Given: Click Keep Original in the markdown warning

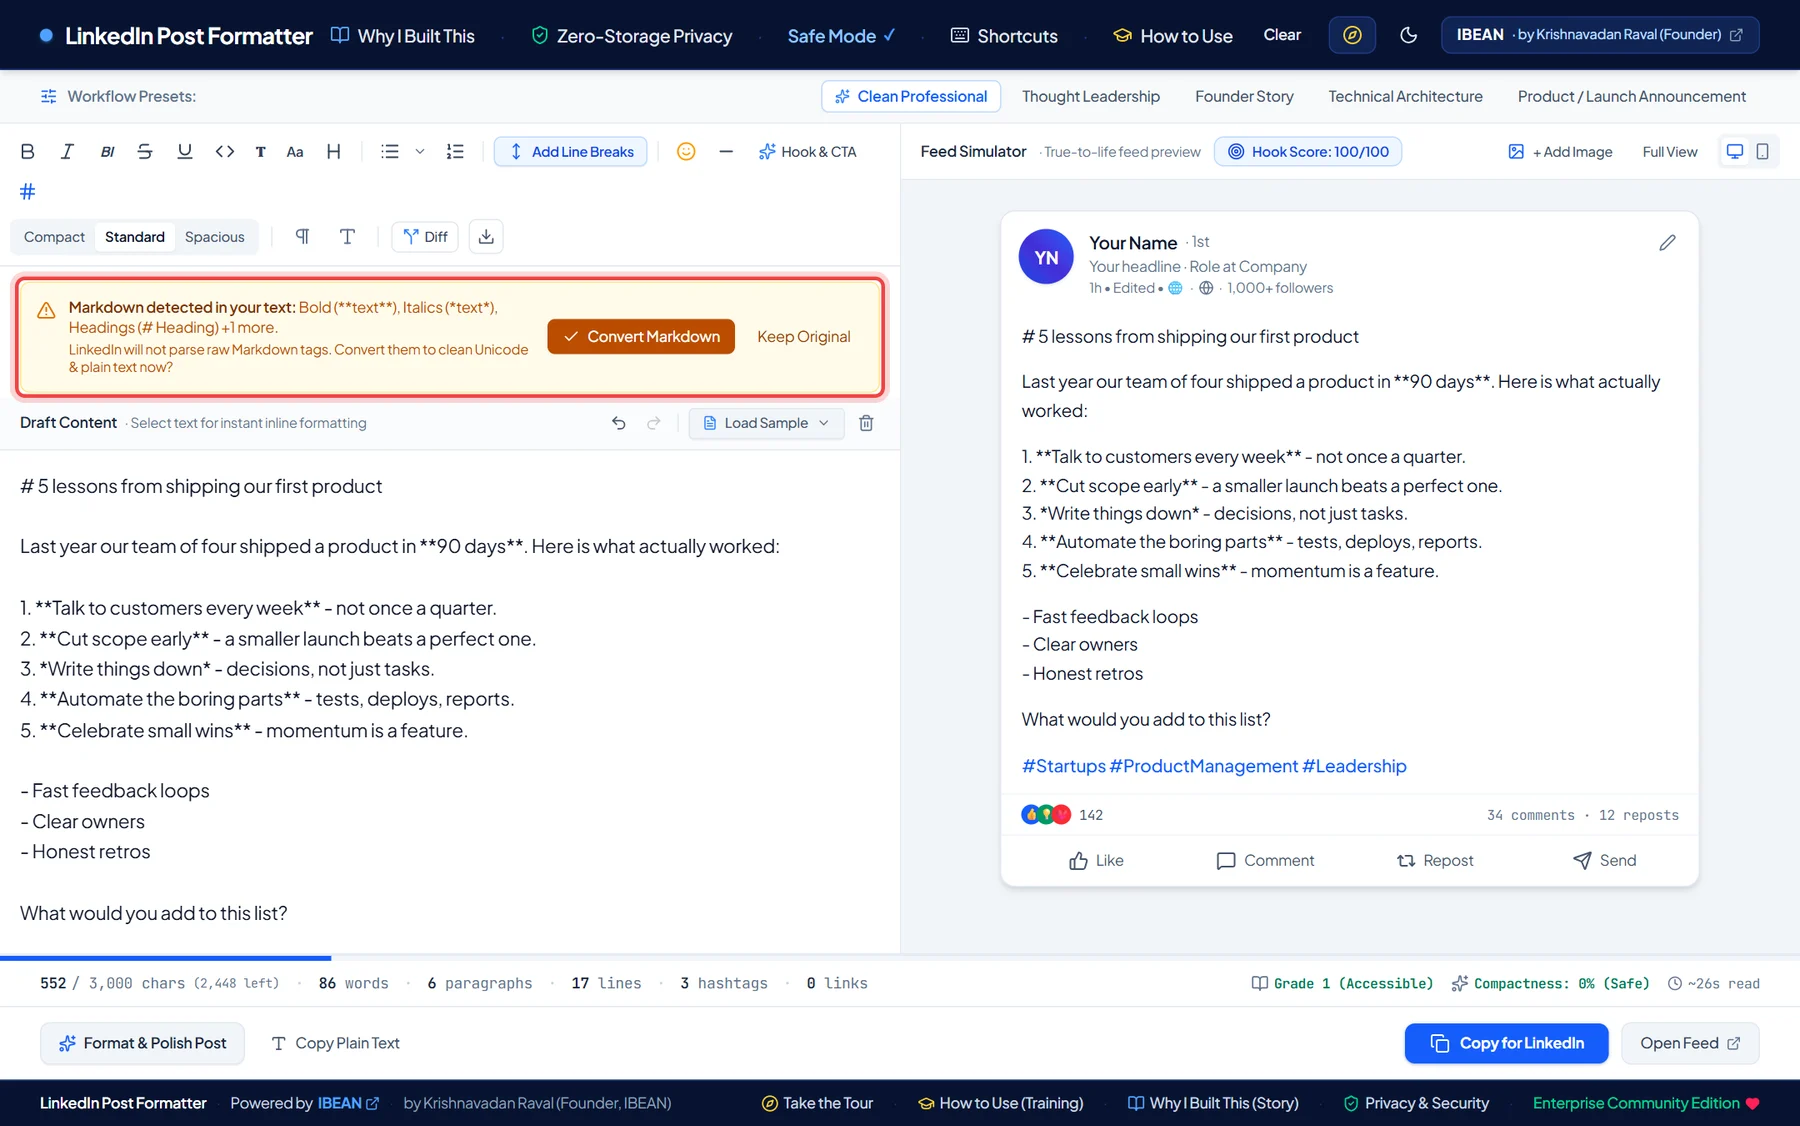Looking at the screenshot, I should [804, 337].
